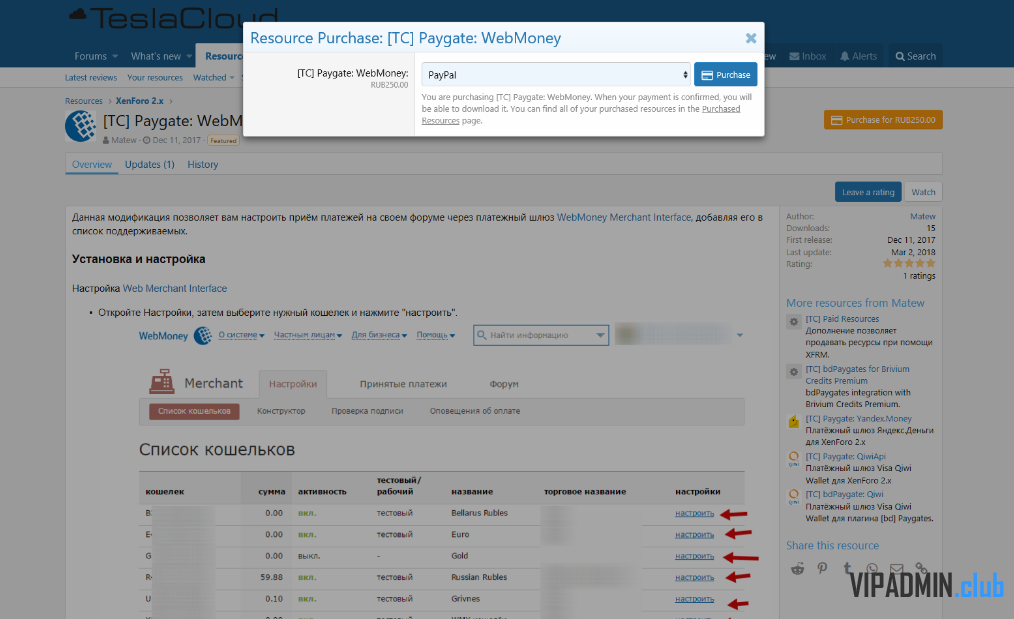Click '1 ratings' text in sidebar

click(x=919, y=276)
